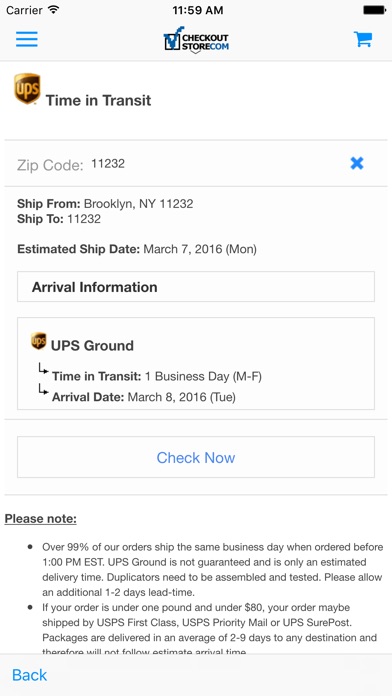
Task: Tap the 11:59 AM clock
Action: tap(198, 10)
